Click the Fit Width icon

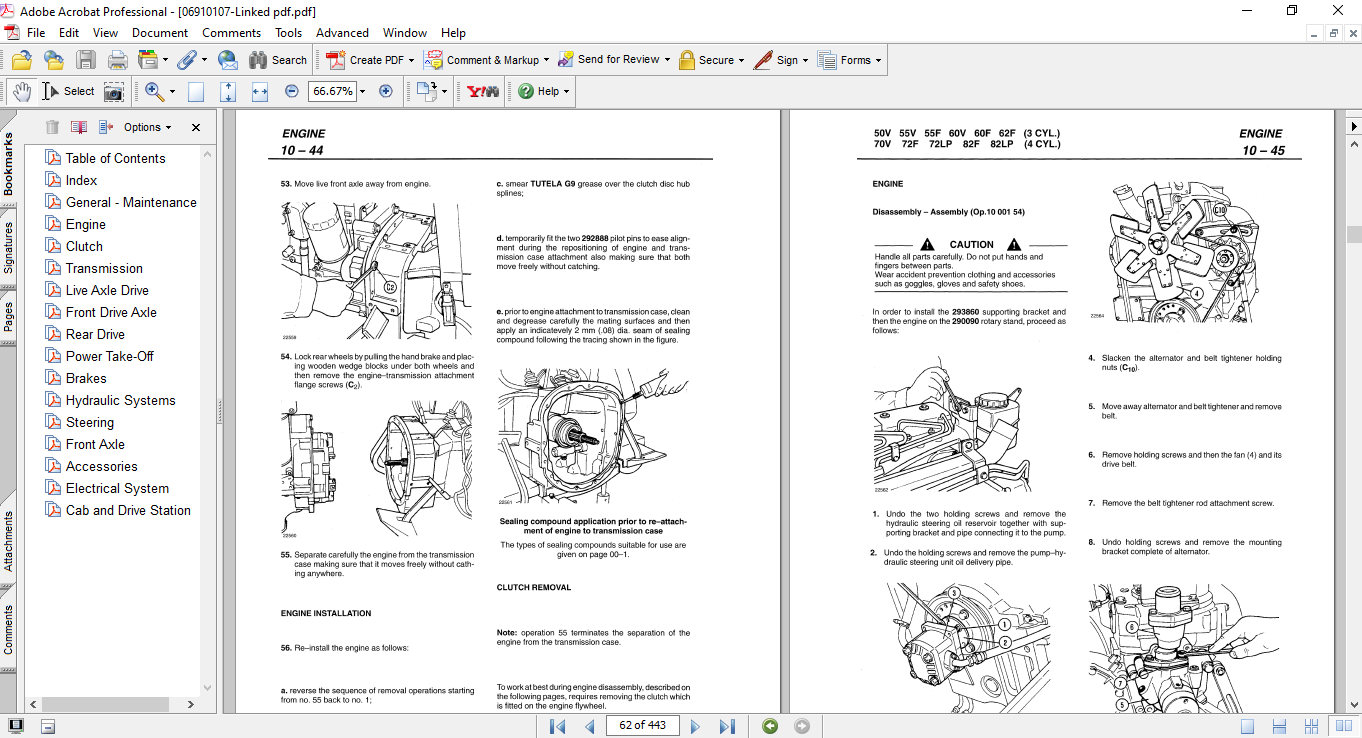260,91
